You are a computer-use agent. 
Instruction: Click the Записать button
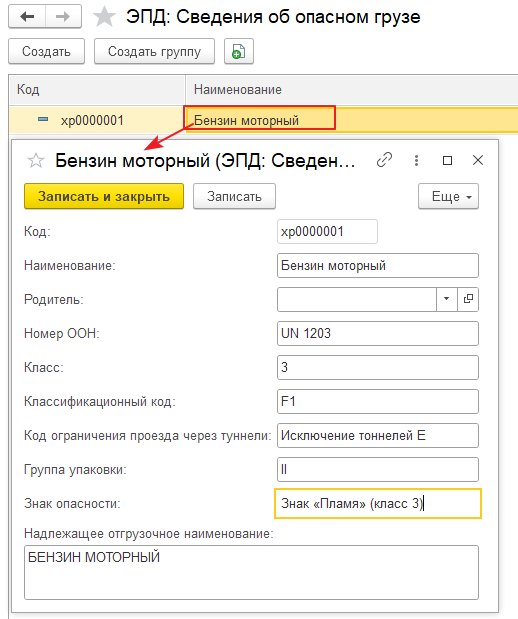(x=234, y=196)
